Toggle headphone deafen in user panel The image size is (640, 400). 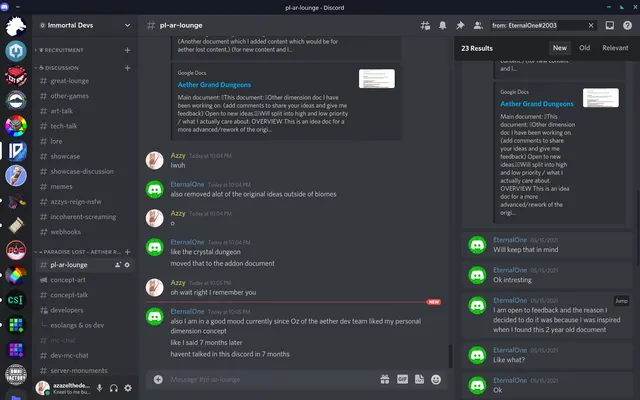pos(113,388)
